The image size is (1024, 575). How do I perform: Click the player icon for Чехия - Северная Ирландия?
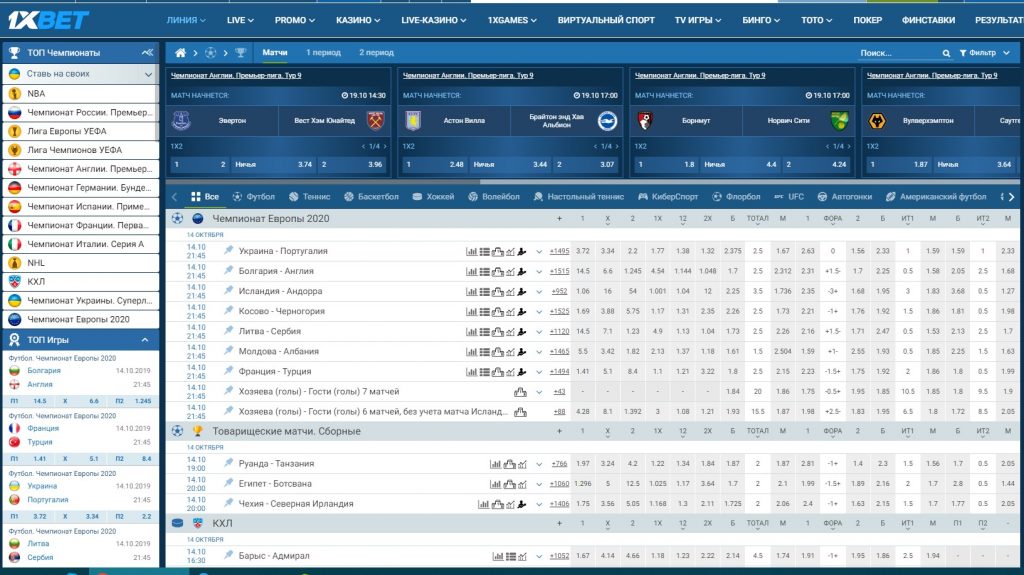pyautogui.click(x=522, y=504)
